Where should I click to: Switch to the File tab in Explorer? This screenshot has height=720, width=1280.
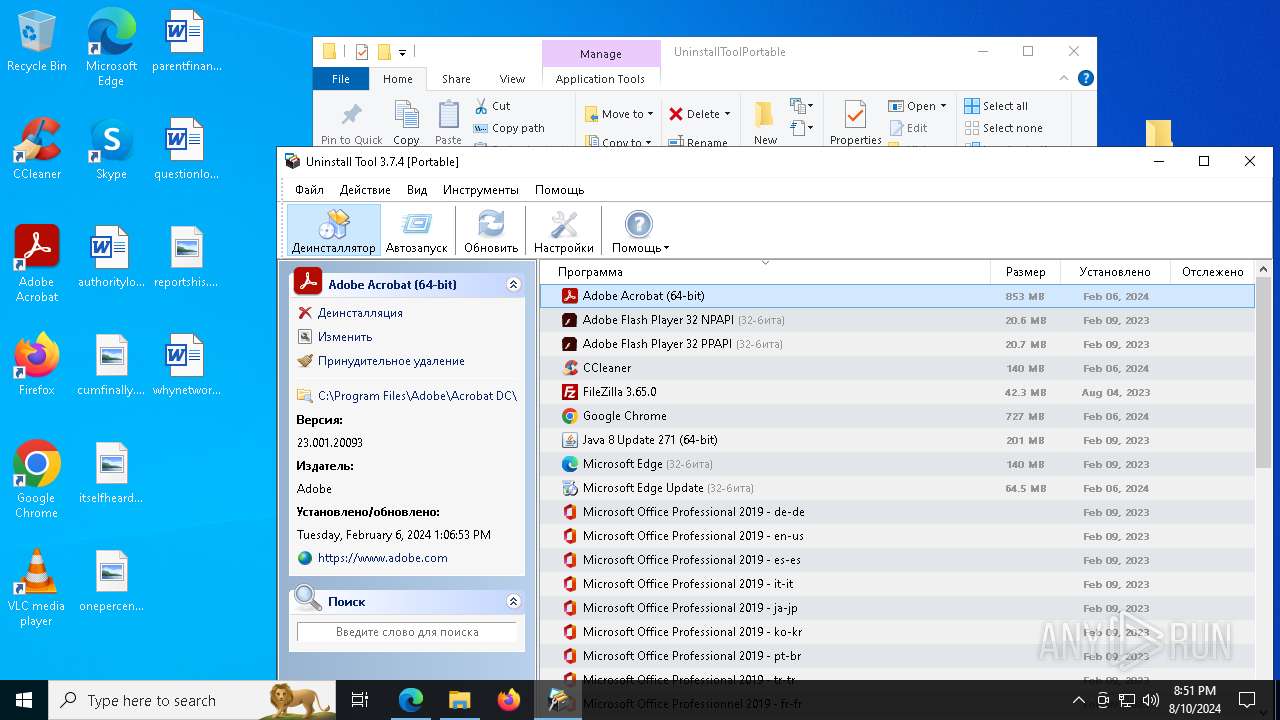tap(341, 79)
